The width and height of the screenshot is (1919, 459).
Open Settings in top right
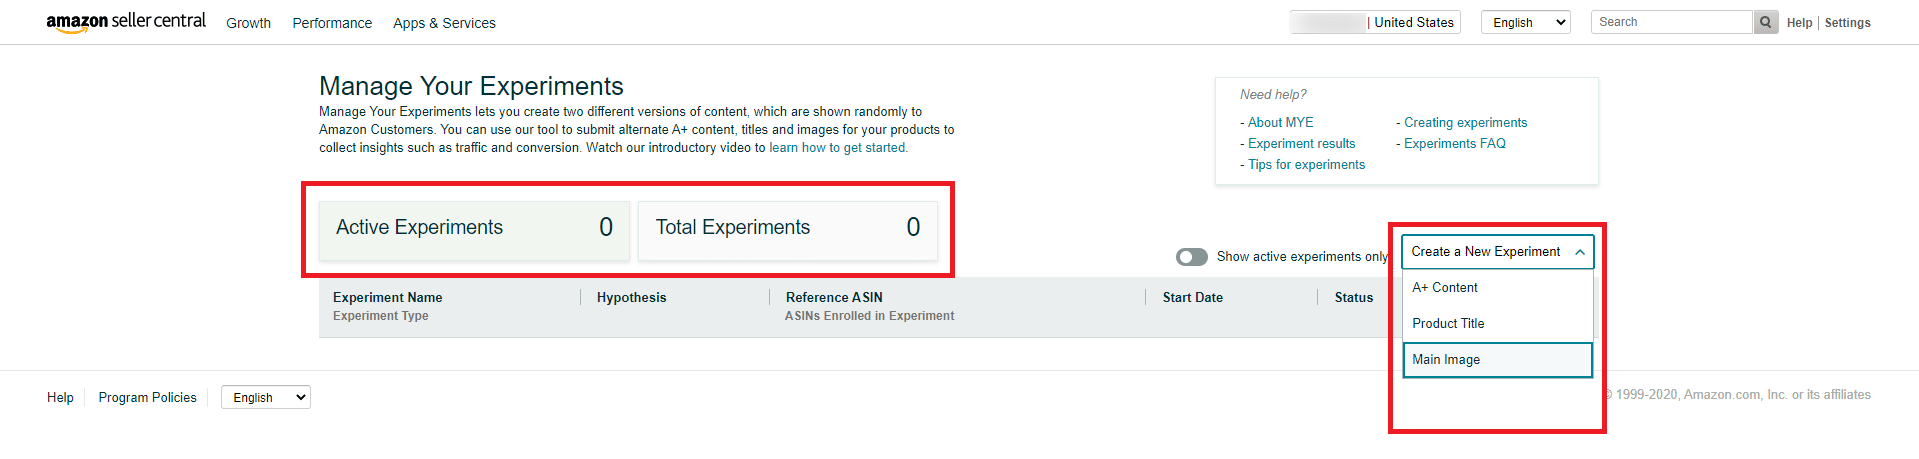(x=1847, y=23)
